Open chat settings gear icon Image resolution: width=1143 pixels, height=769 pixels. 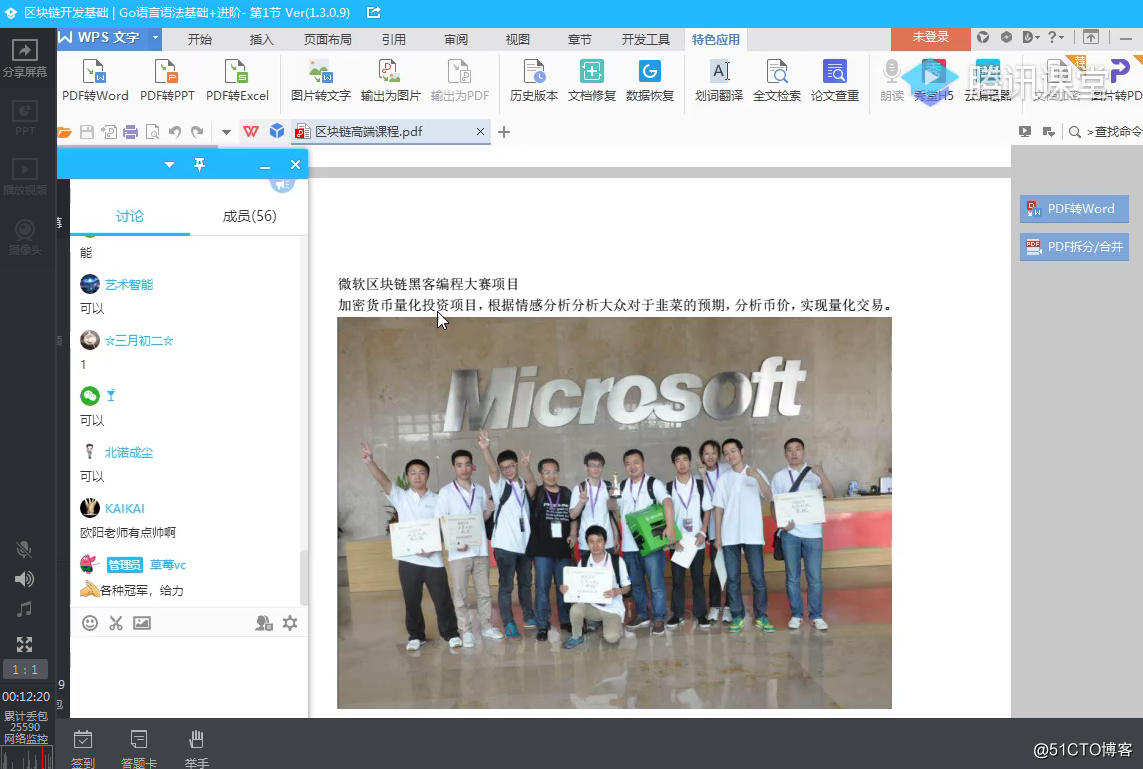point(290,623)
